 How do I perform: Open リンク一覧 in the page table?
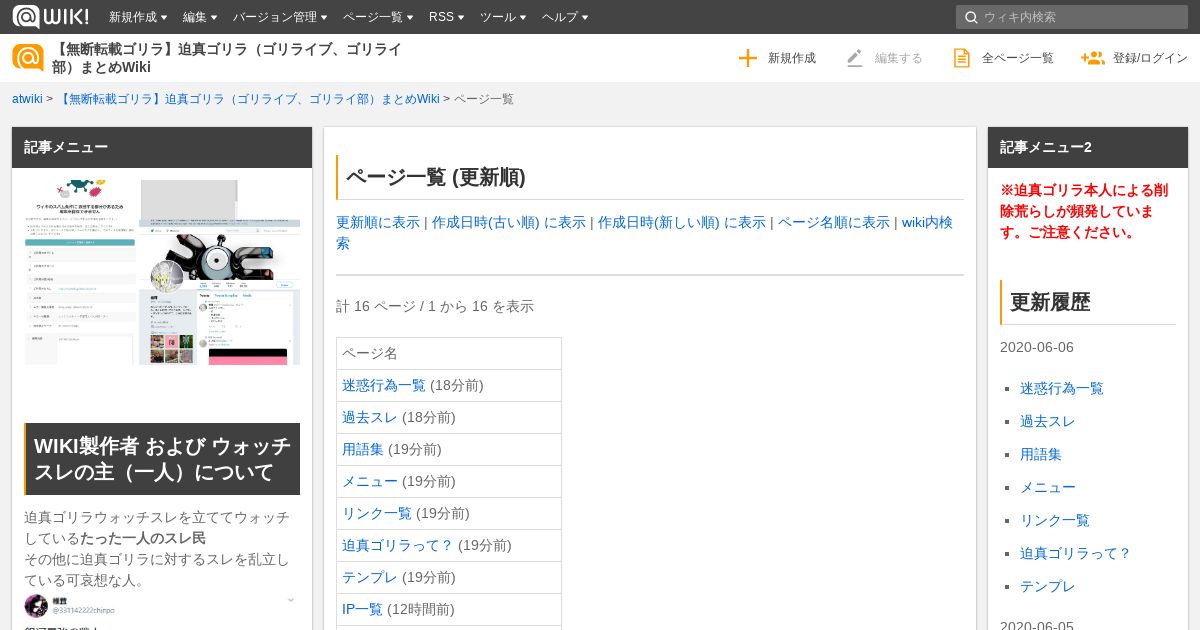377,513
